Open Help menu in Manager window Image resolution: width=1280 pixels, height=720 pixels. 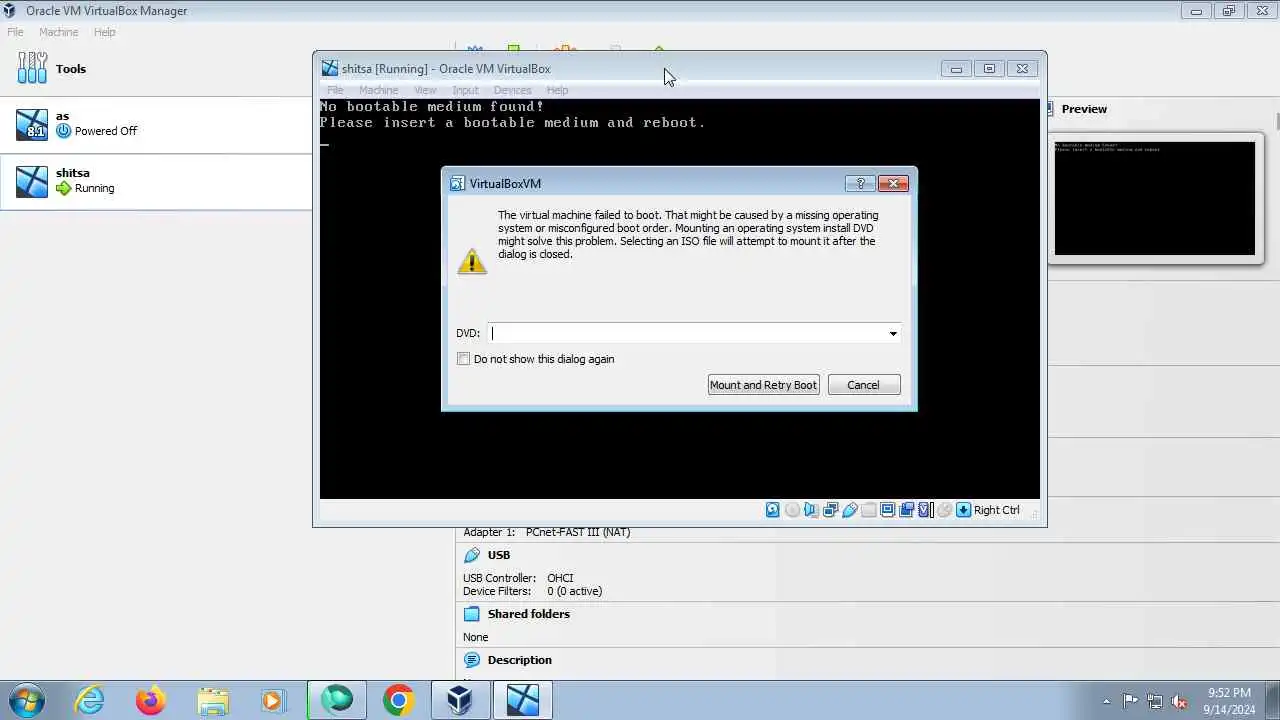tap(105, 32)
